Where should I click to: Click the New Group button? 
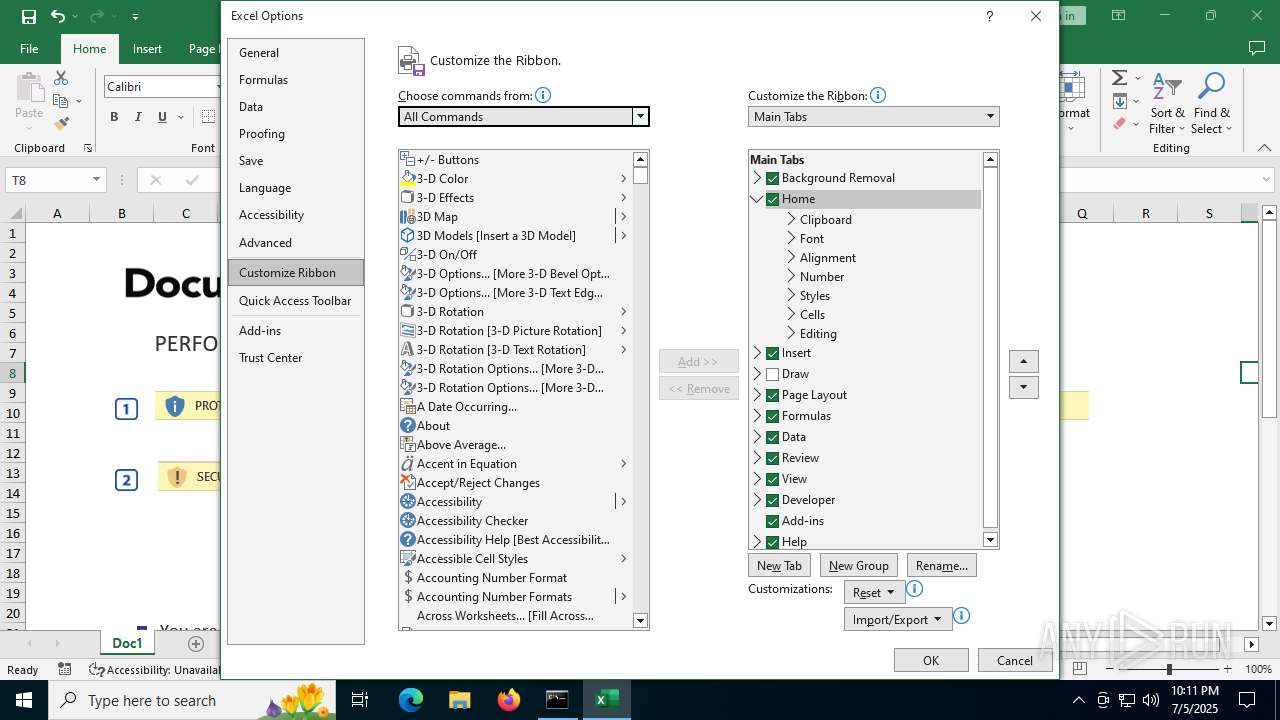tap(859, 565)
